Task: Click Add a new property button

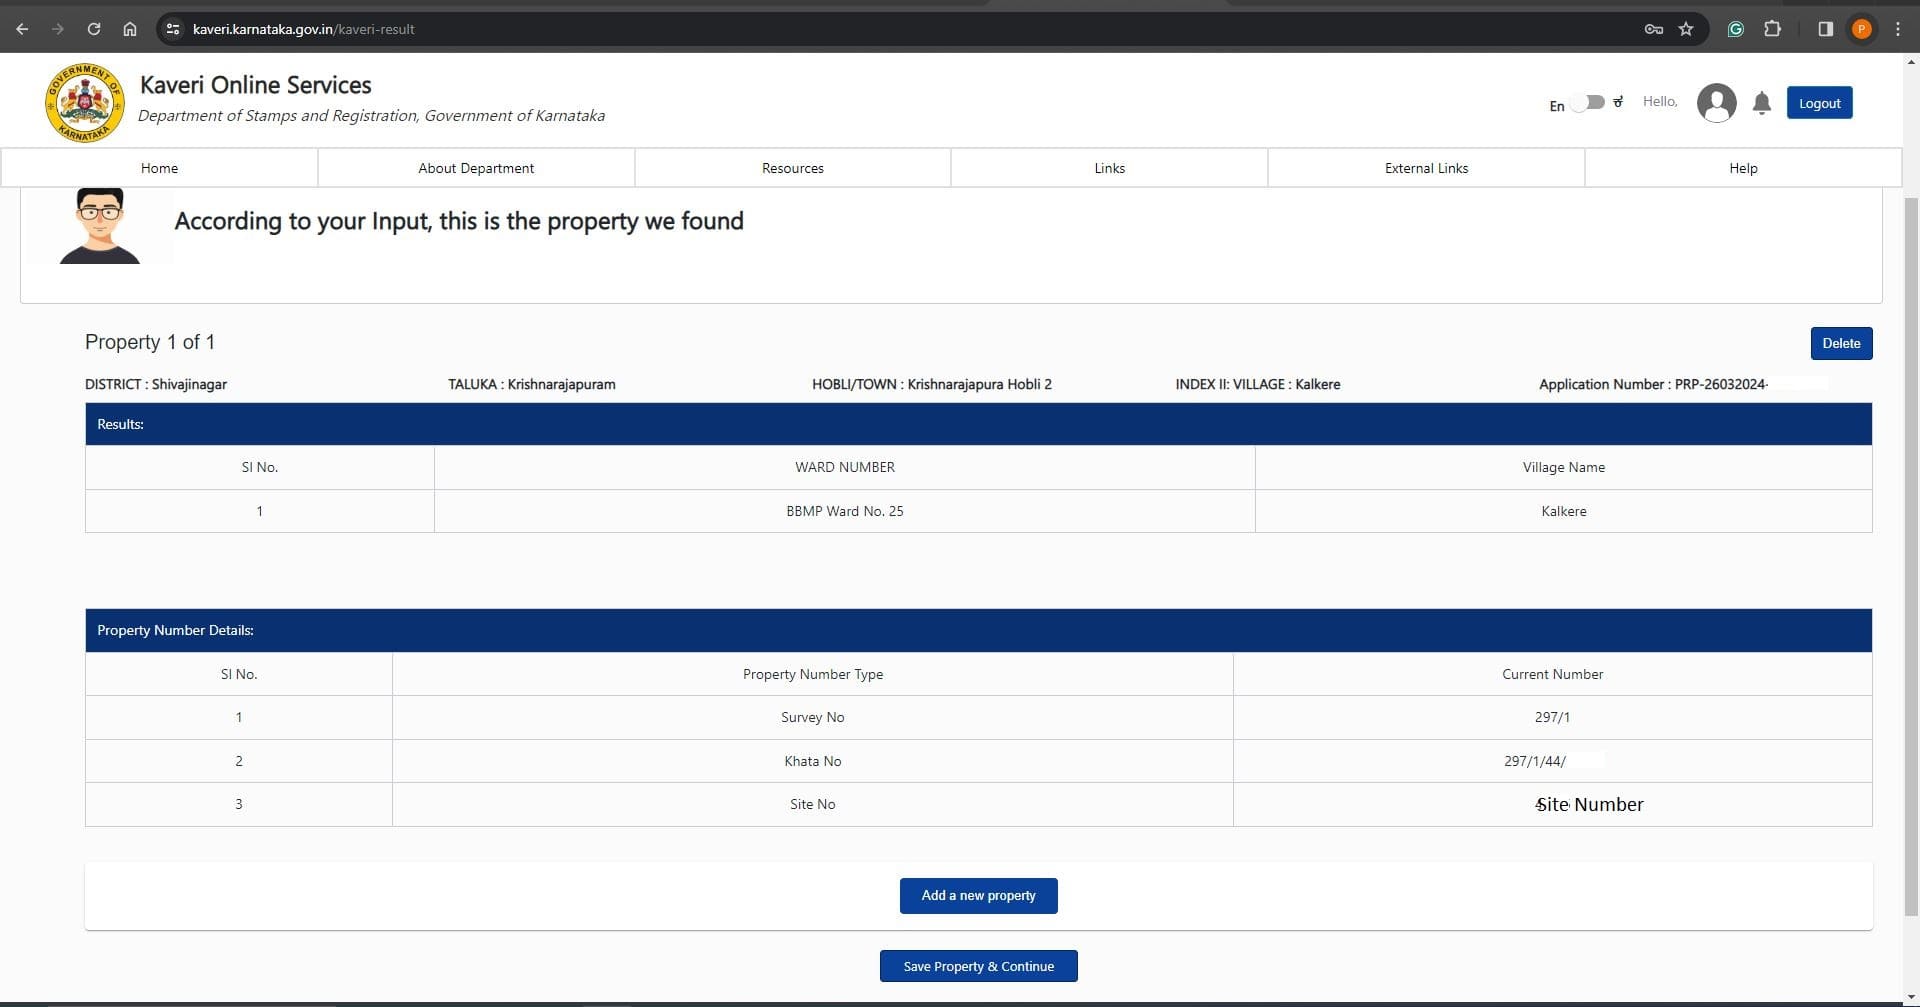Action: click(x=978, y=895)
